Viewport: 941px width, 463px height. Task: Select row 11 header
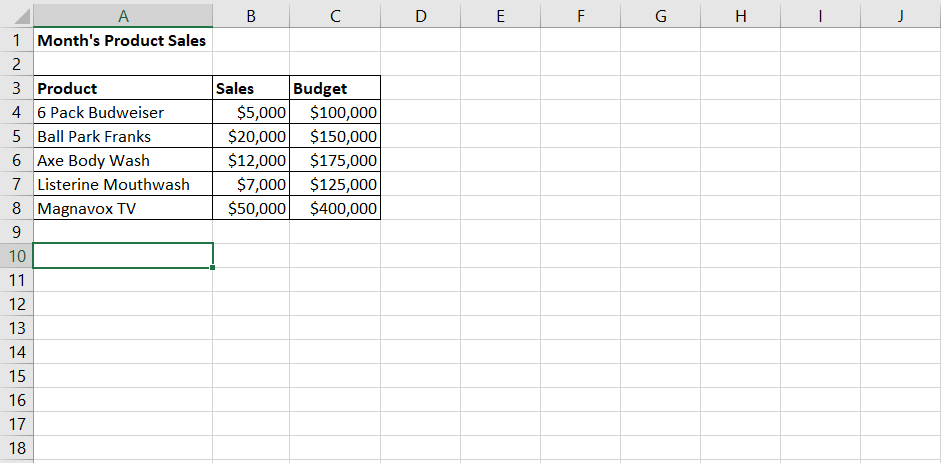pos(17,280)
